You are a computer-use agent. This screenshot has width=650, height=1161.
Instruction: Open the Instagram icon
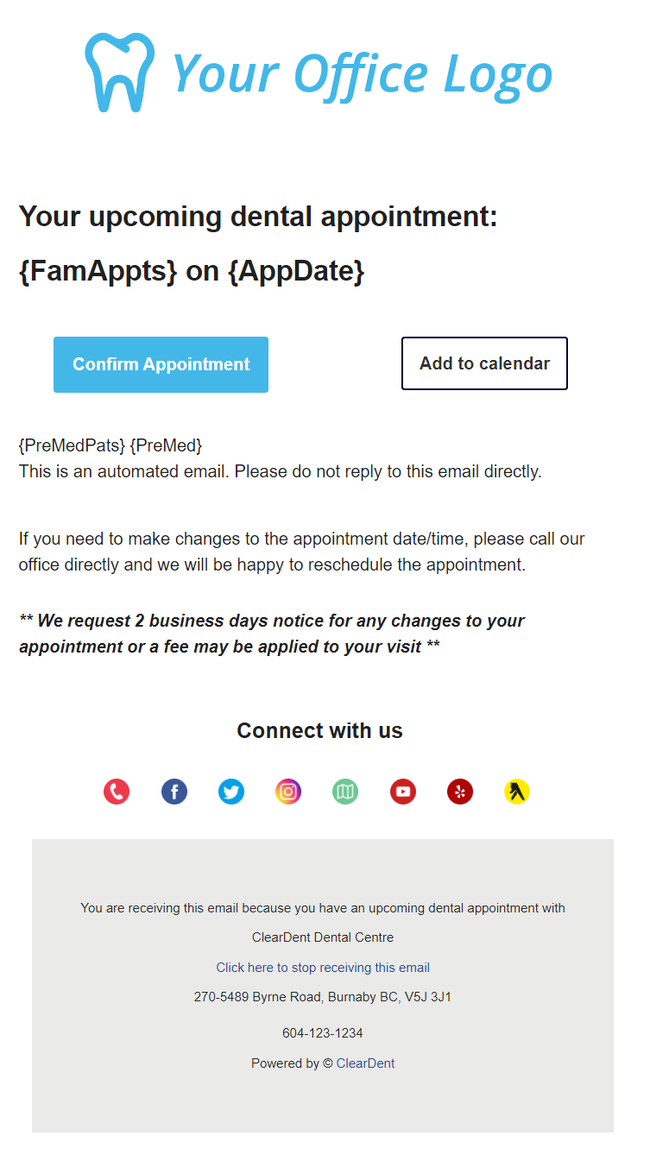point(288,792)
